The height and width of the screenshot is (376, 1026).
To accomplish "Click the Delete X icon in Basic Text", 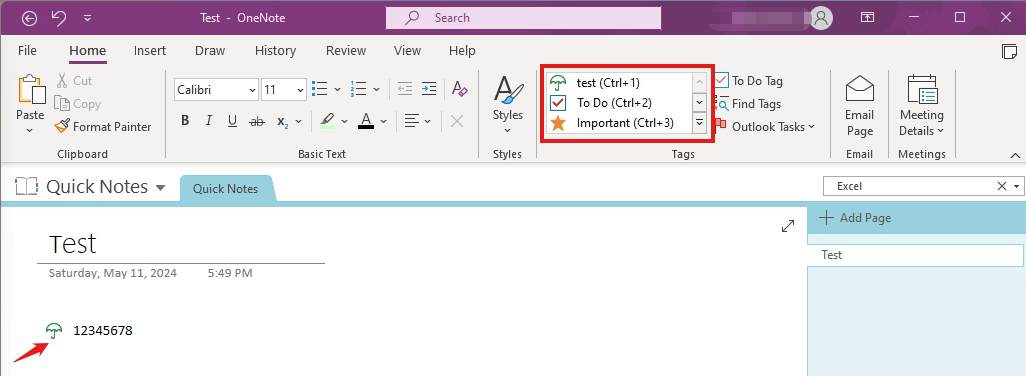I will click(457, 121).
